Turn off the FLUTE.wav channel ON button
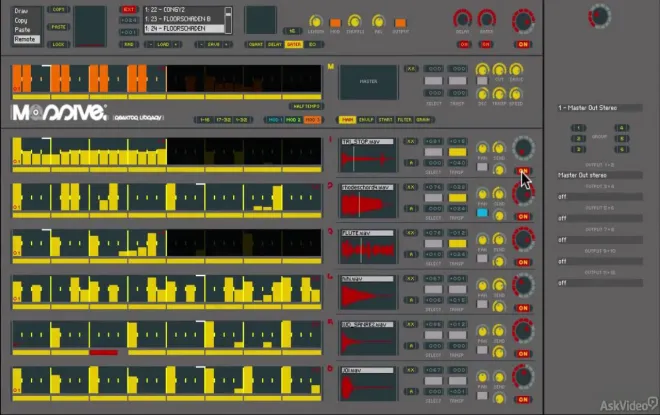Screen dimensions: 660x415 pos(523,262)
